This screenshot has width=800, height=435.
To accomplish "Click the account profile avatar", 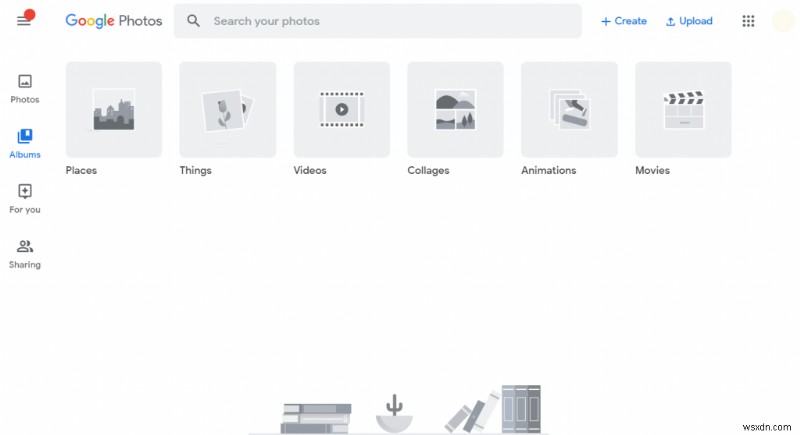I will click(783, 21).
